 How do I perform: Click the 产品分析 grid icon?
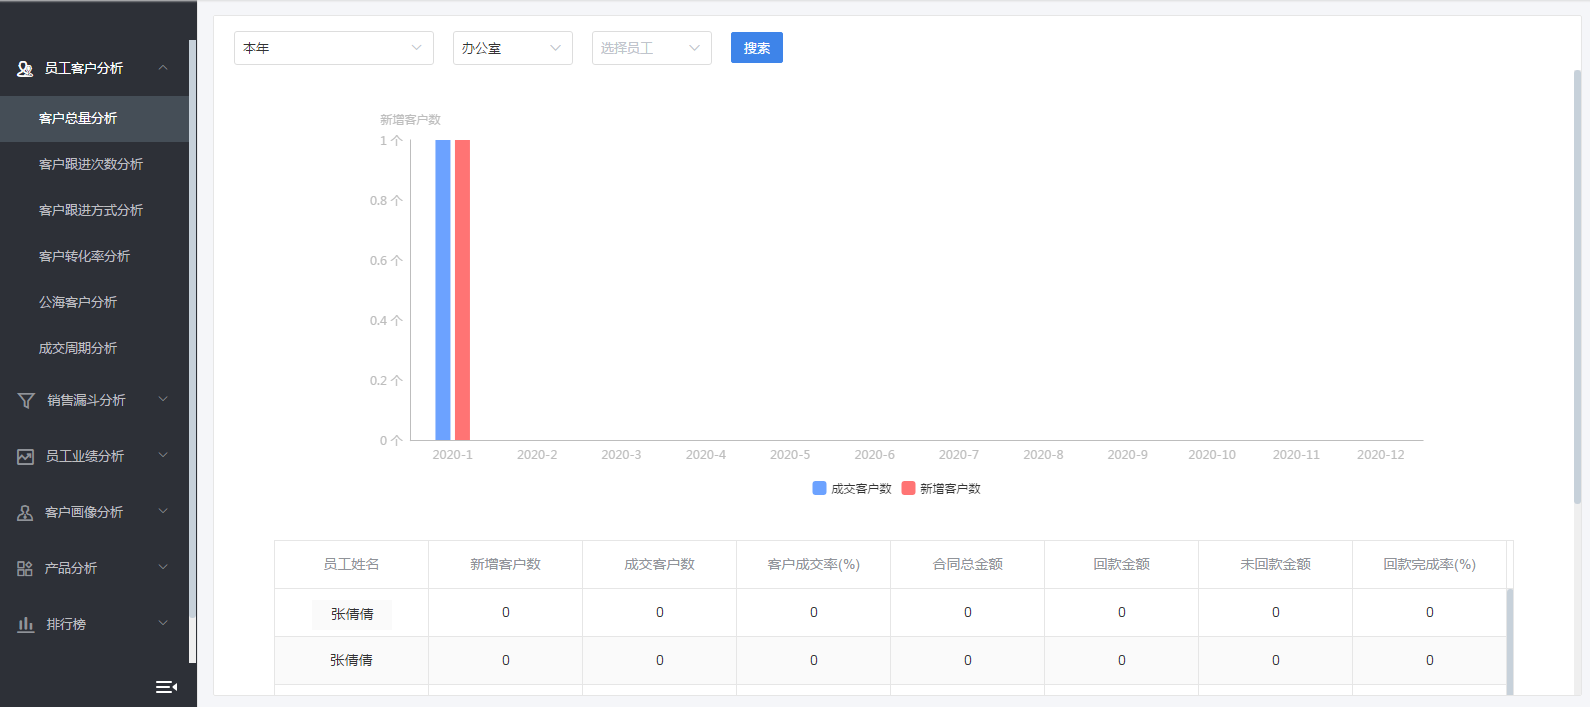pyautogui.click(x=25, y=569)
